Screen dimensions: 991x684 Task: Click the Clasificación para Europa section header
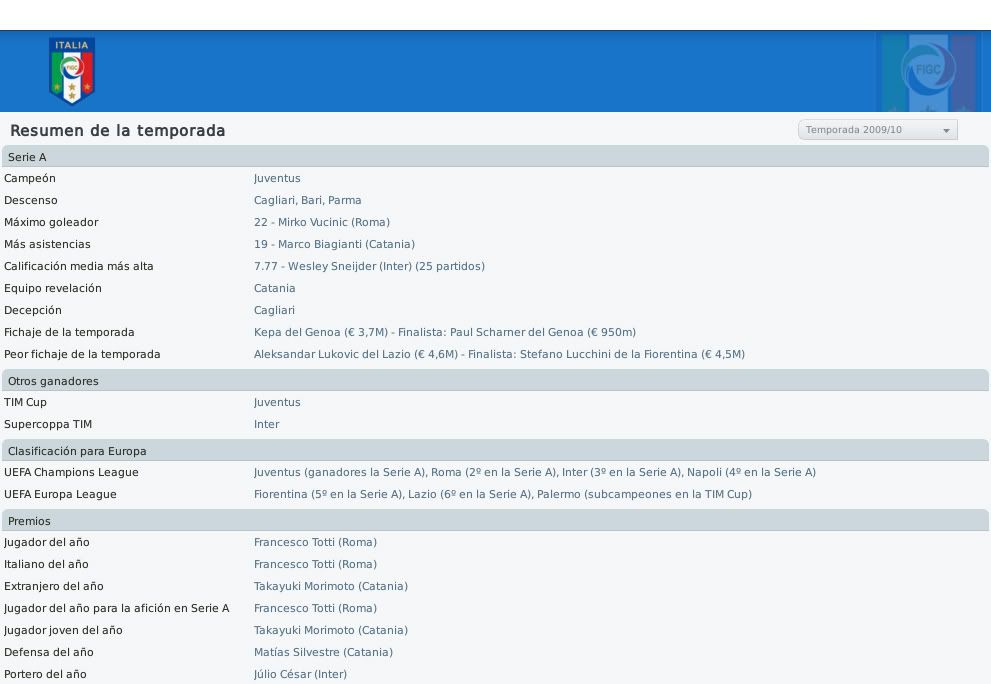495,451
